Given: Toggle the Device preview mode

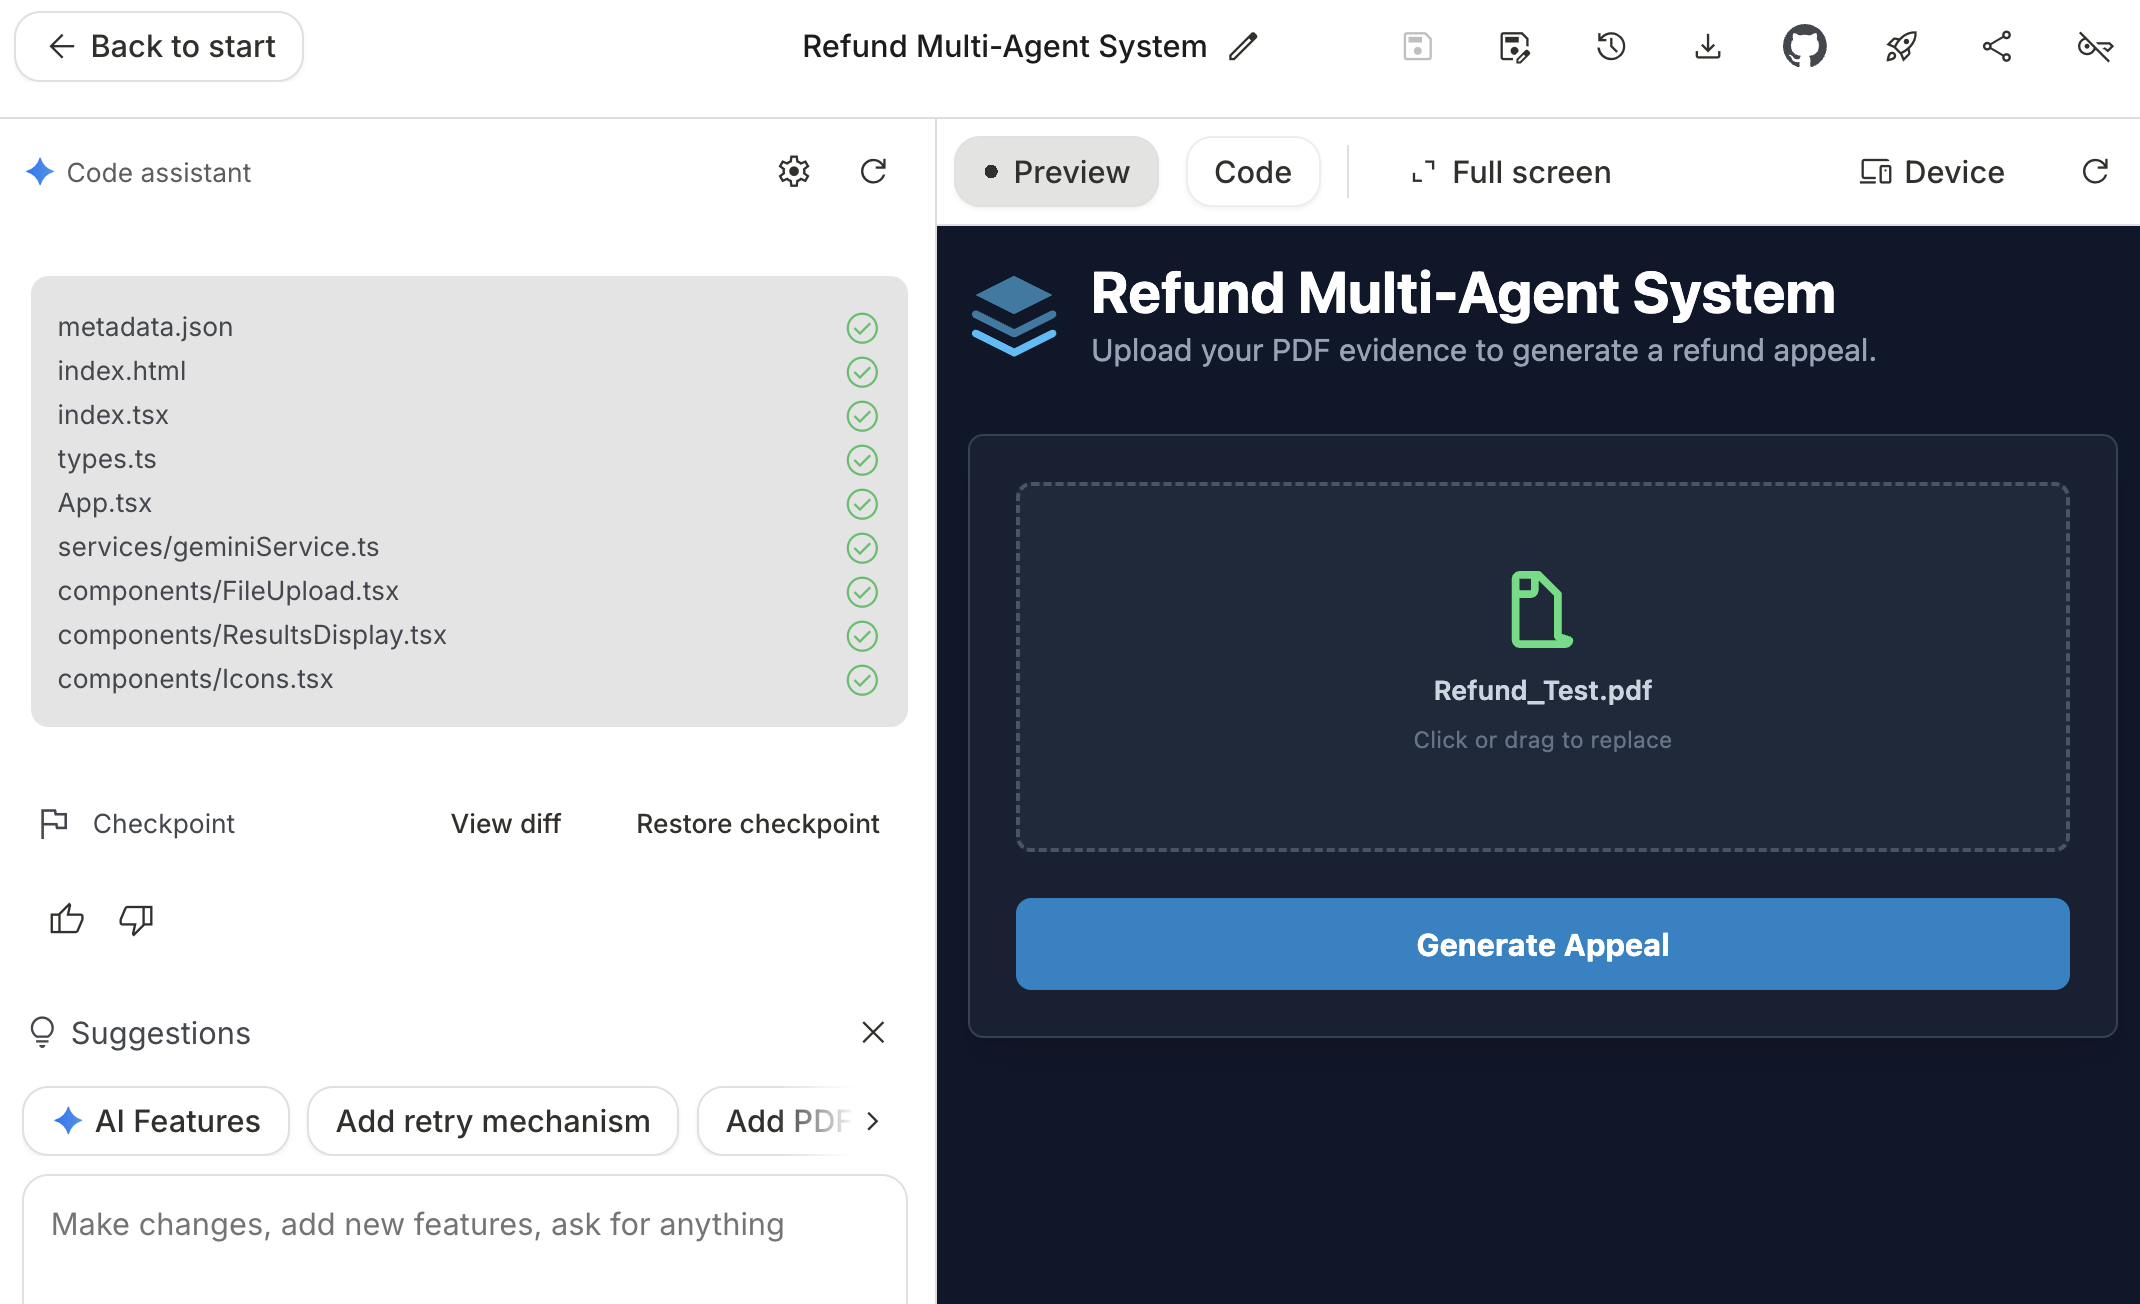Looking at the screenshot, I should click(1932, 172).
